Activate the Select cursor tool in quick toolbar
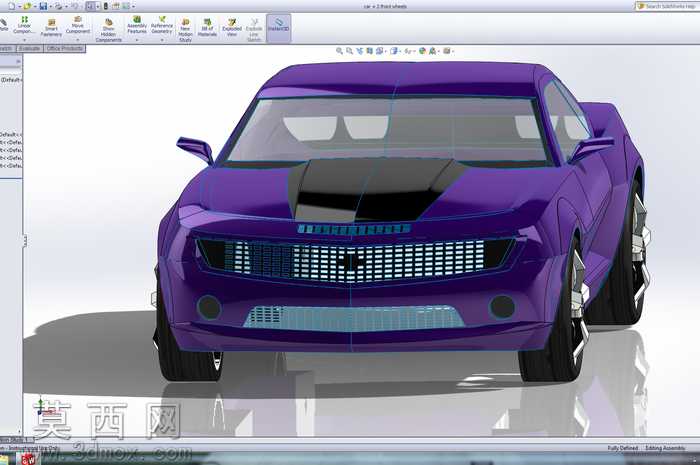Viewport: 700px width, 465px height. (91, 6)
